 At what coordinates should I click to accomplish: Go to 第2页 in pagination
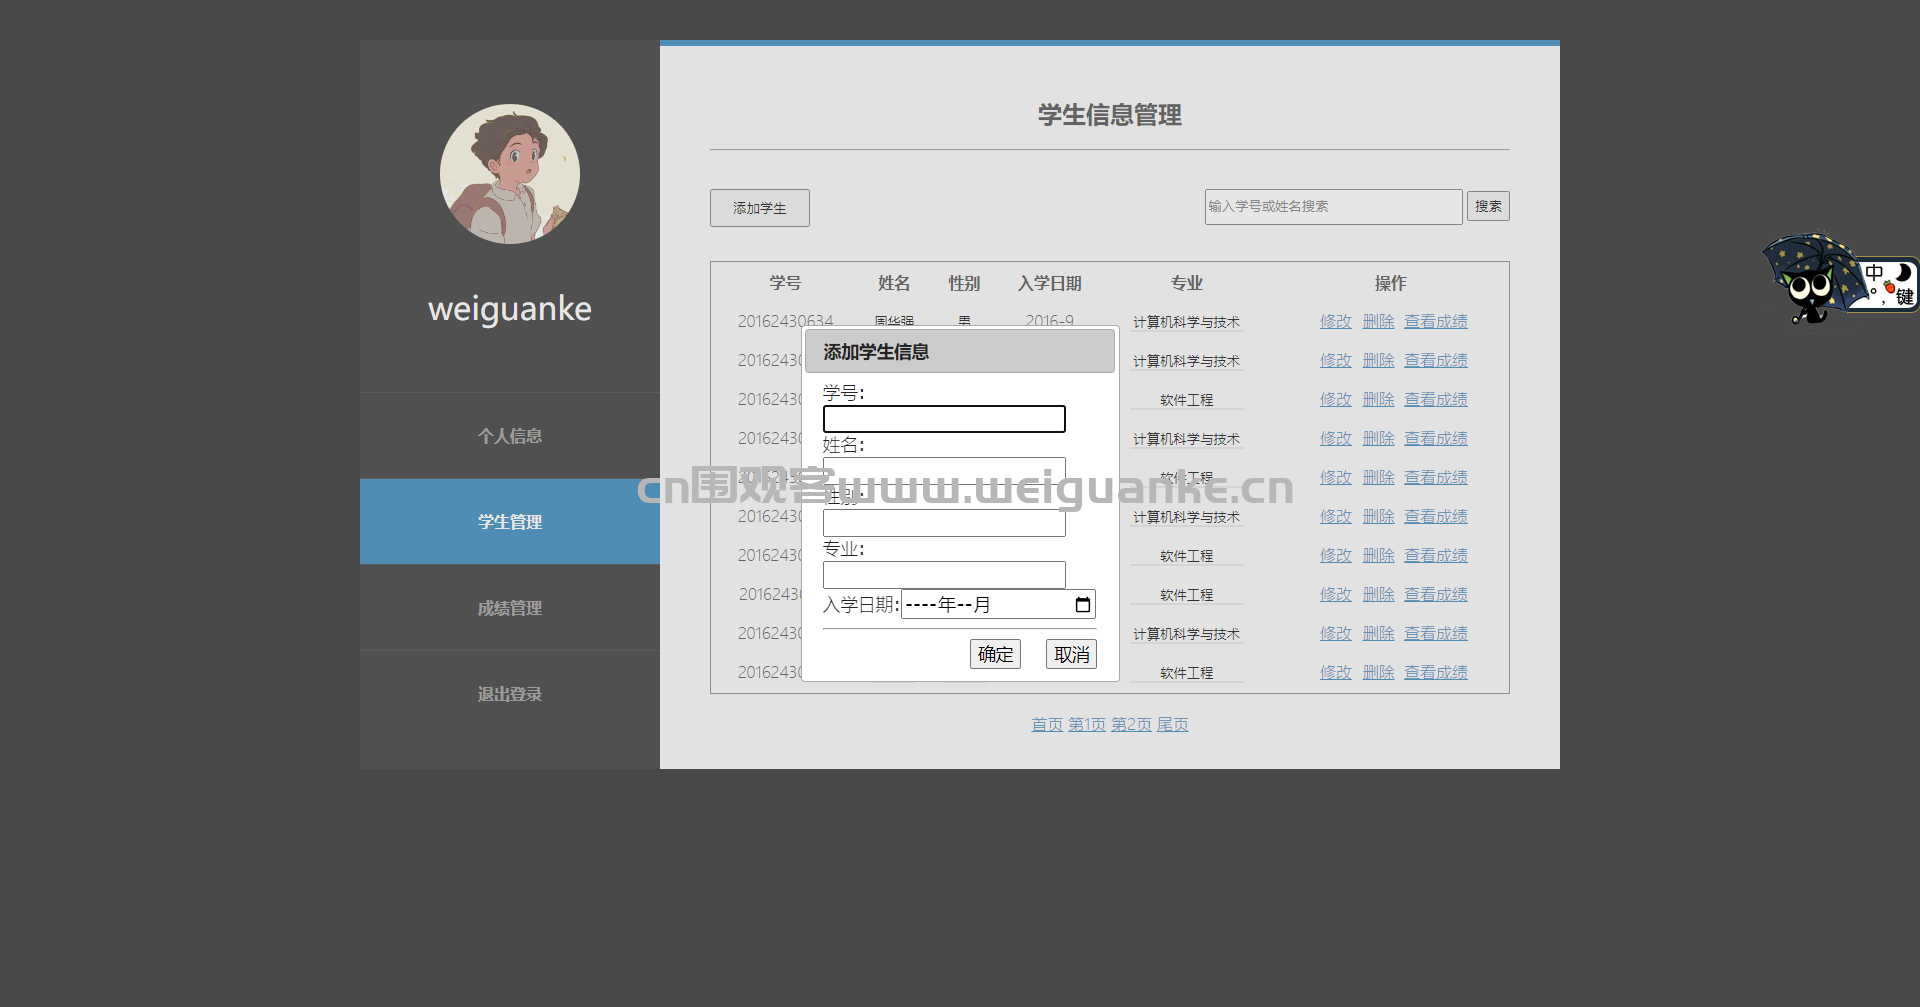[1131, 725]
